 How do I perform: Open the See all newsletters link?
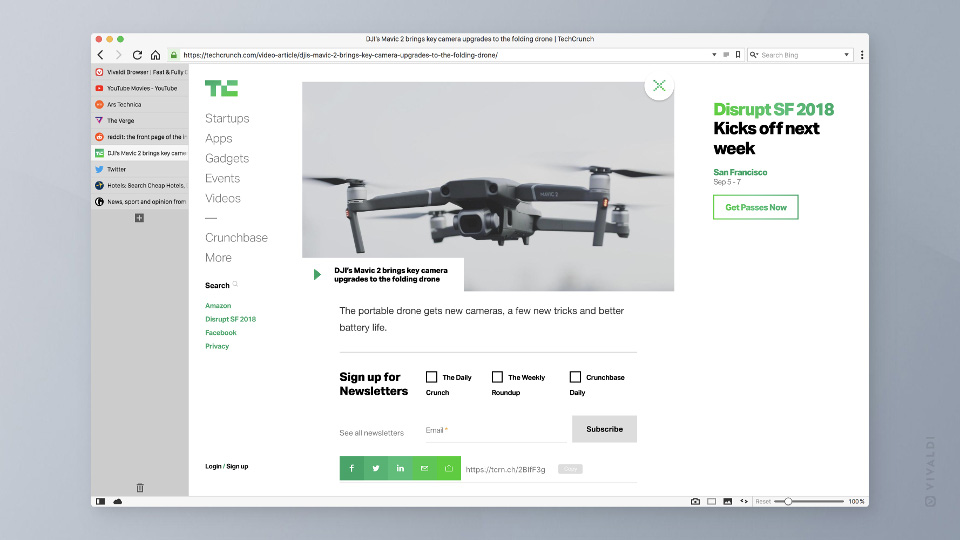(x=372, y=433)
